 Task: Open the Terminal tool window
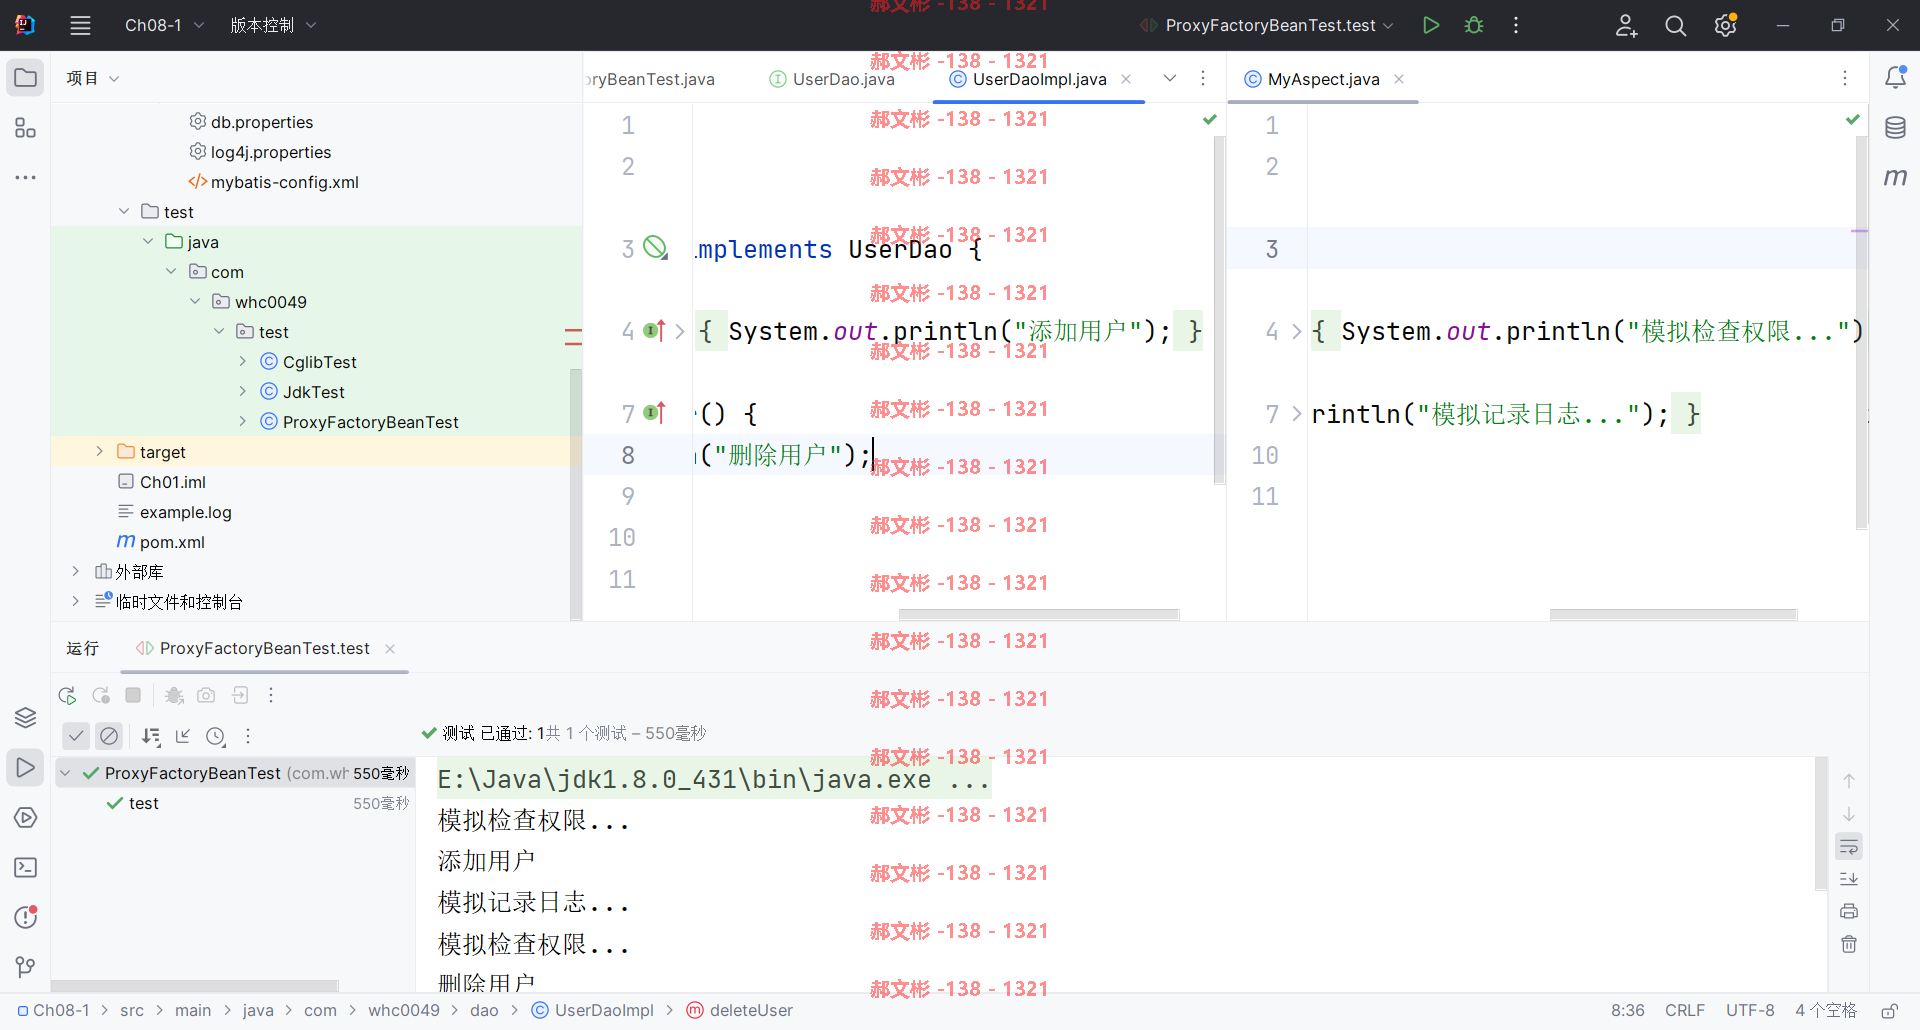26,867
